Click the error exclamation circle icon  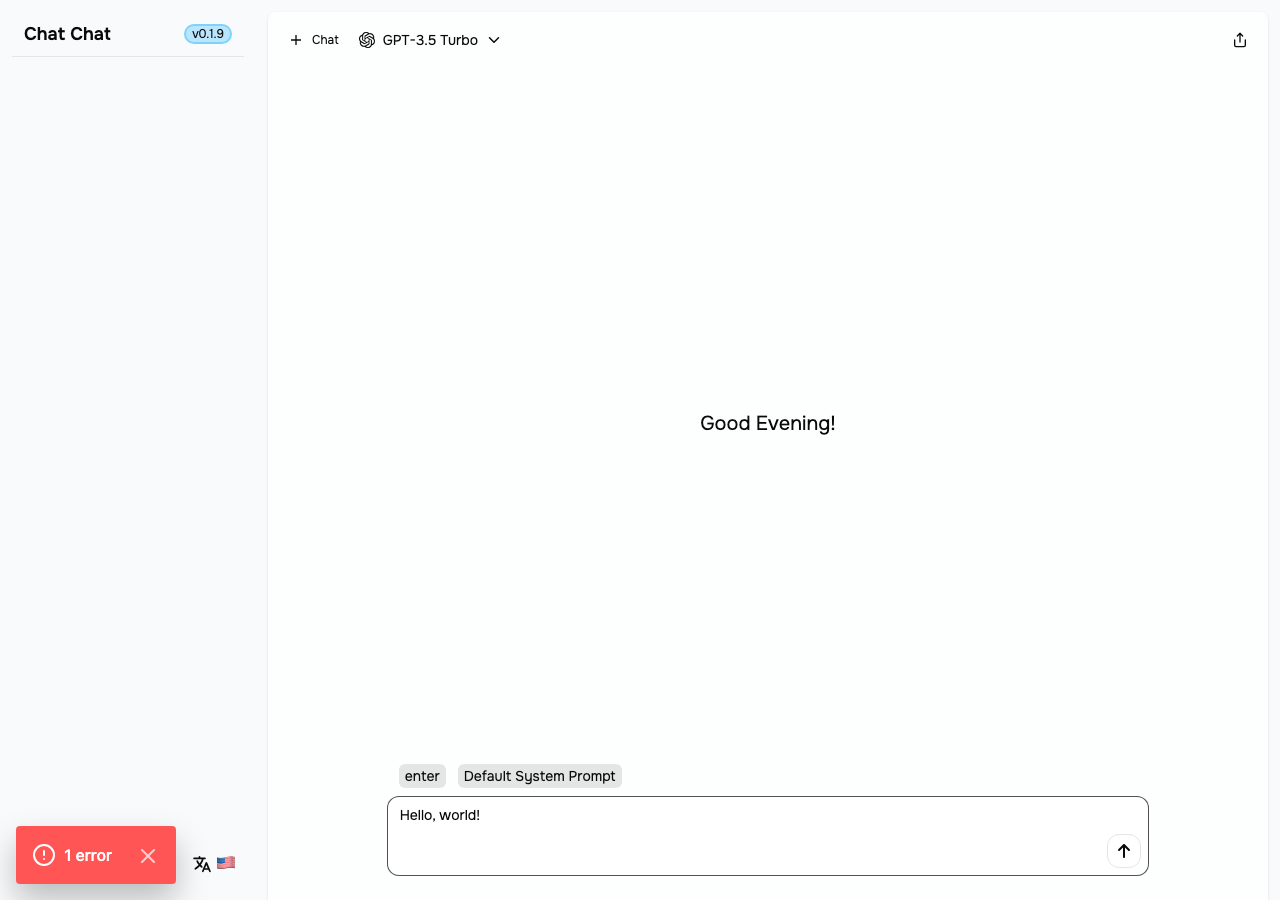pyautogui.click(x=44, y=855)
